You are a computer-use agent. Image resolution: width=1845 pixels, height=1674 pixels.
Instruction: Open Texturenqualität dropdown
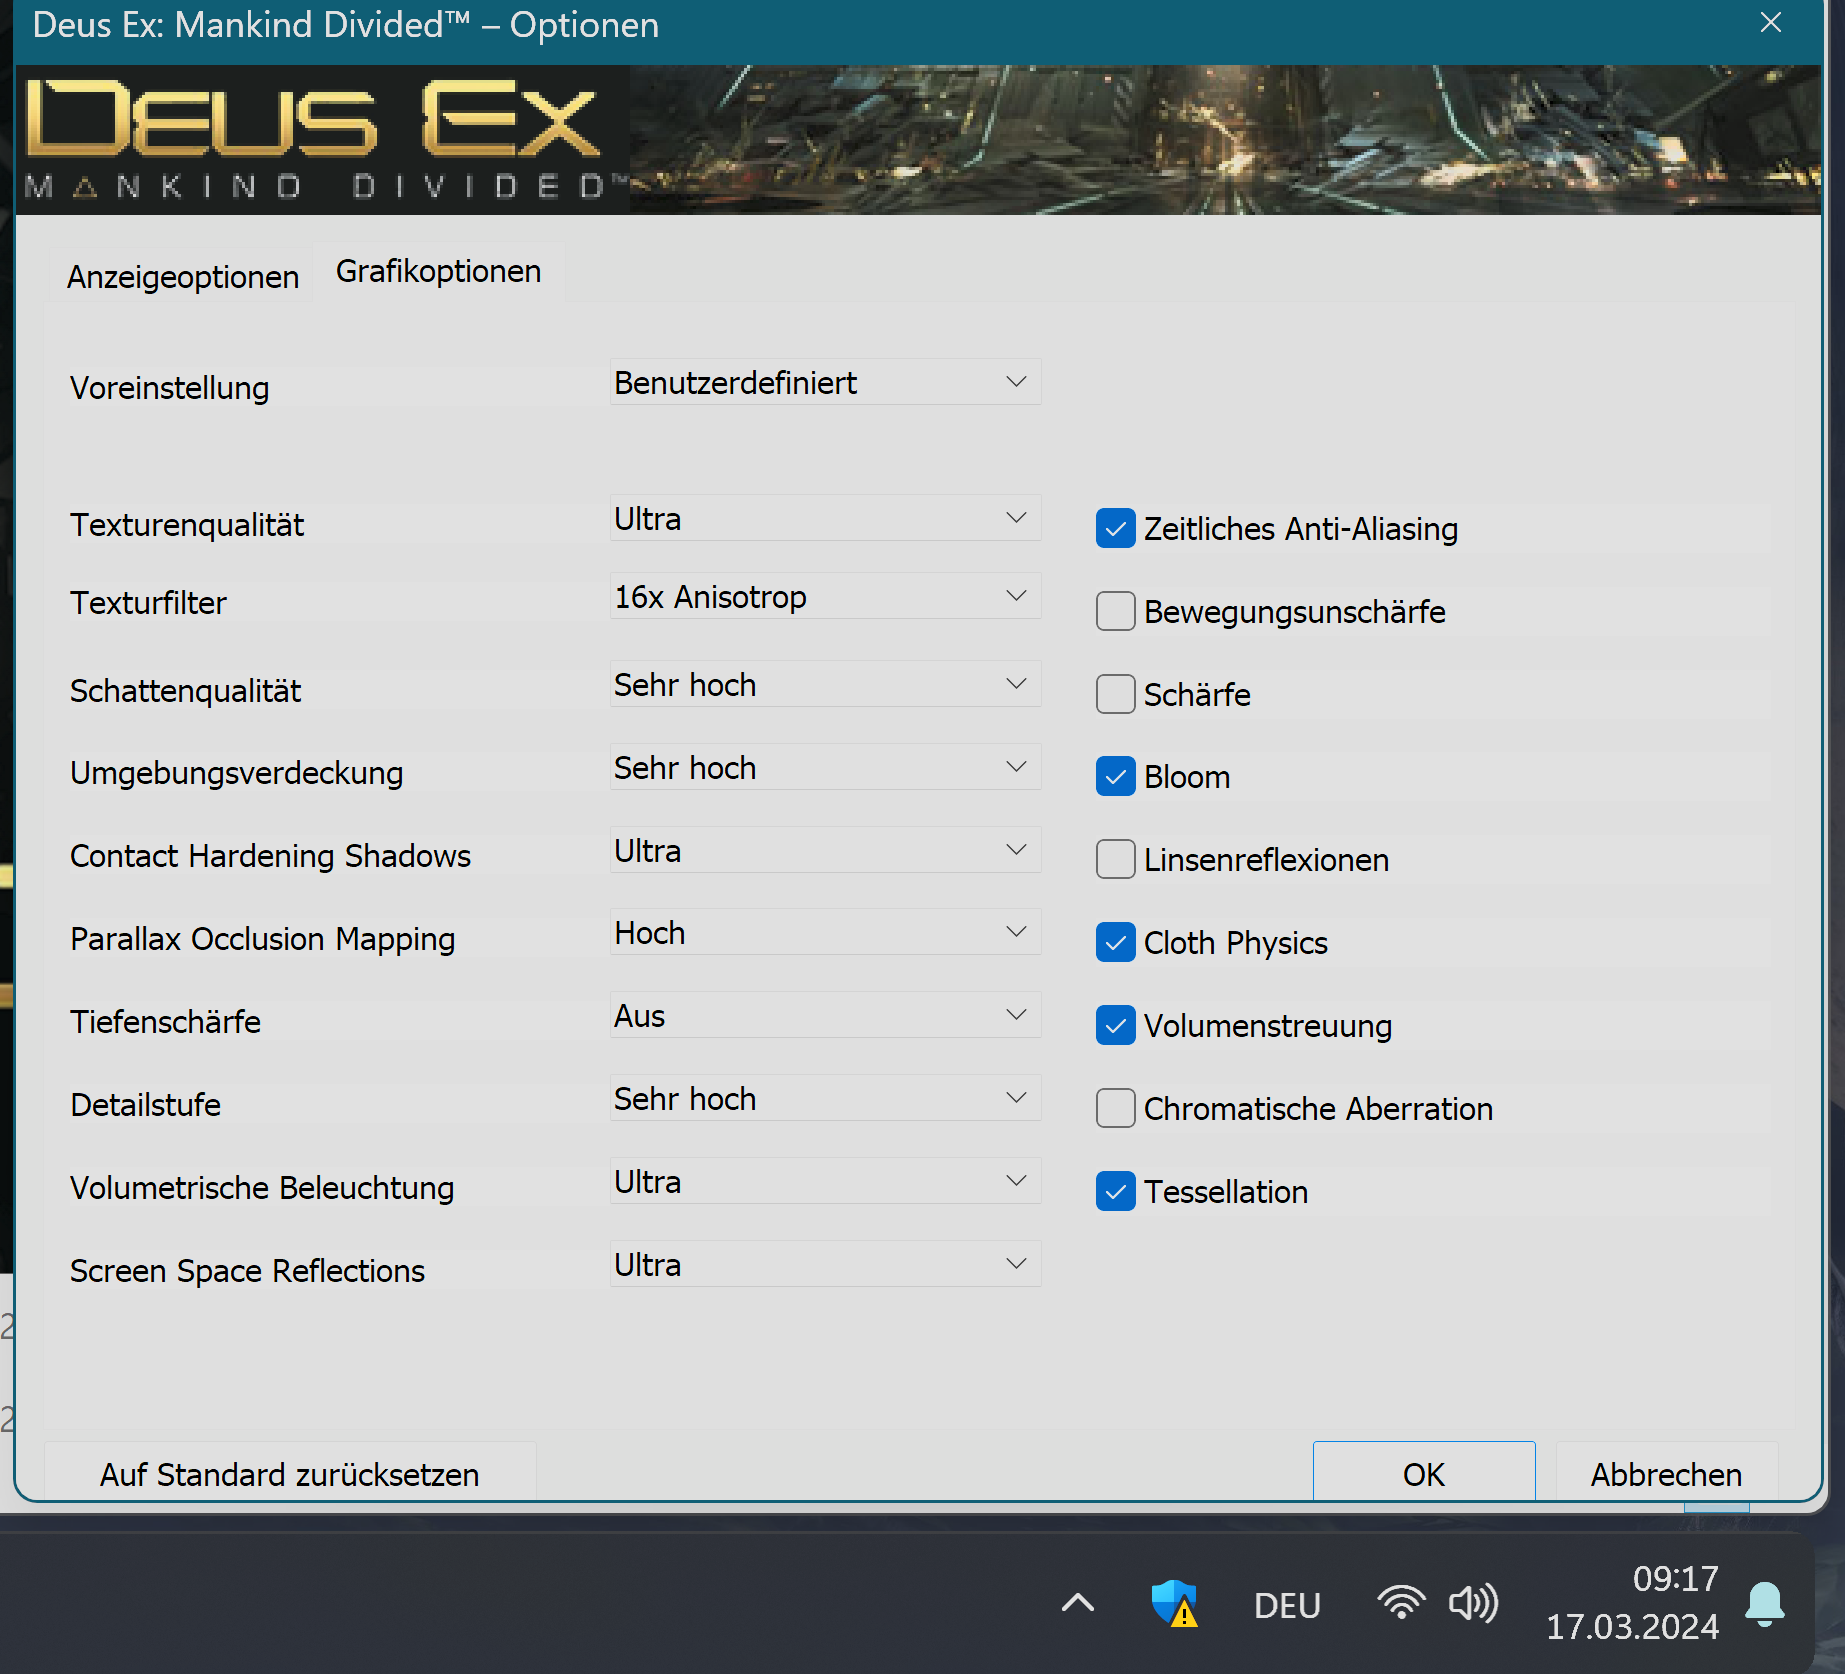(825, 518)
